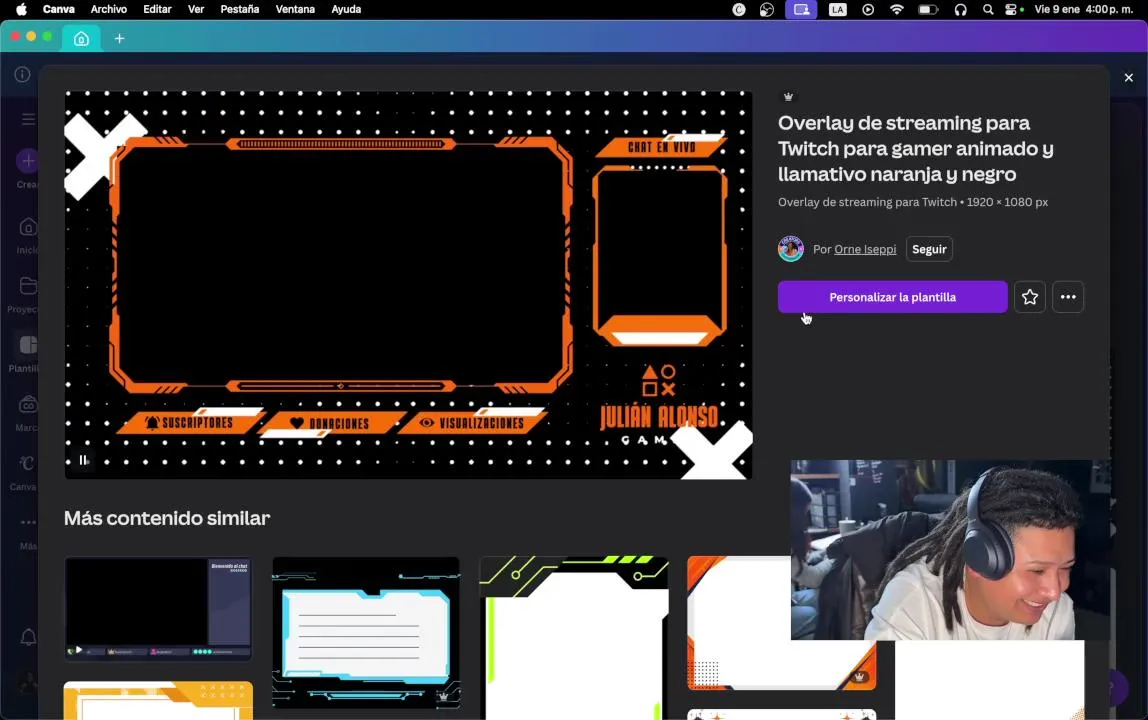Click the battery status icon
The image size is (1148, 720).
point(928,10)
